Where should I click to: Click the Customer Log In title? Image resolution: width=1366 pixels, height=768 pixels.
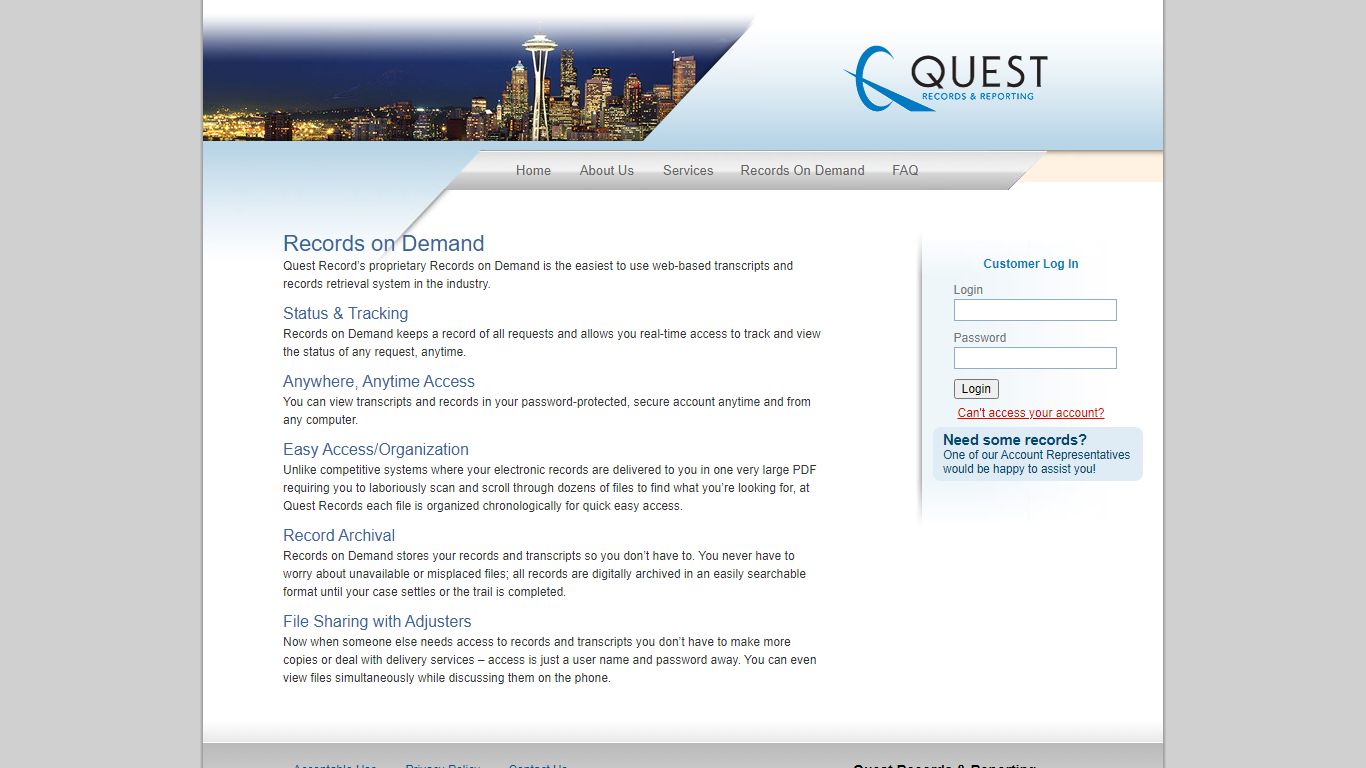tap(1030, 264)
